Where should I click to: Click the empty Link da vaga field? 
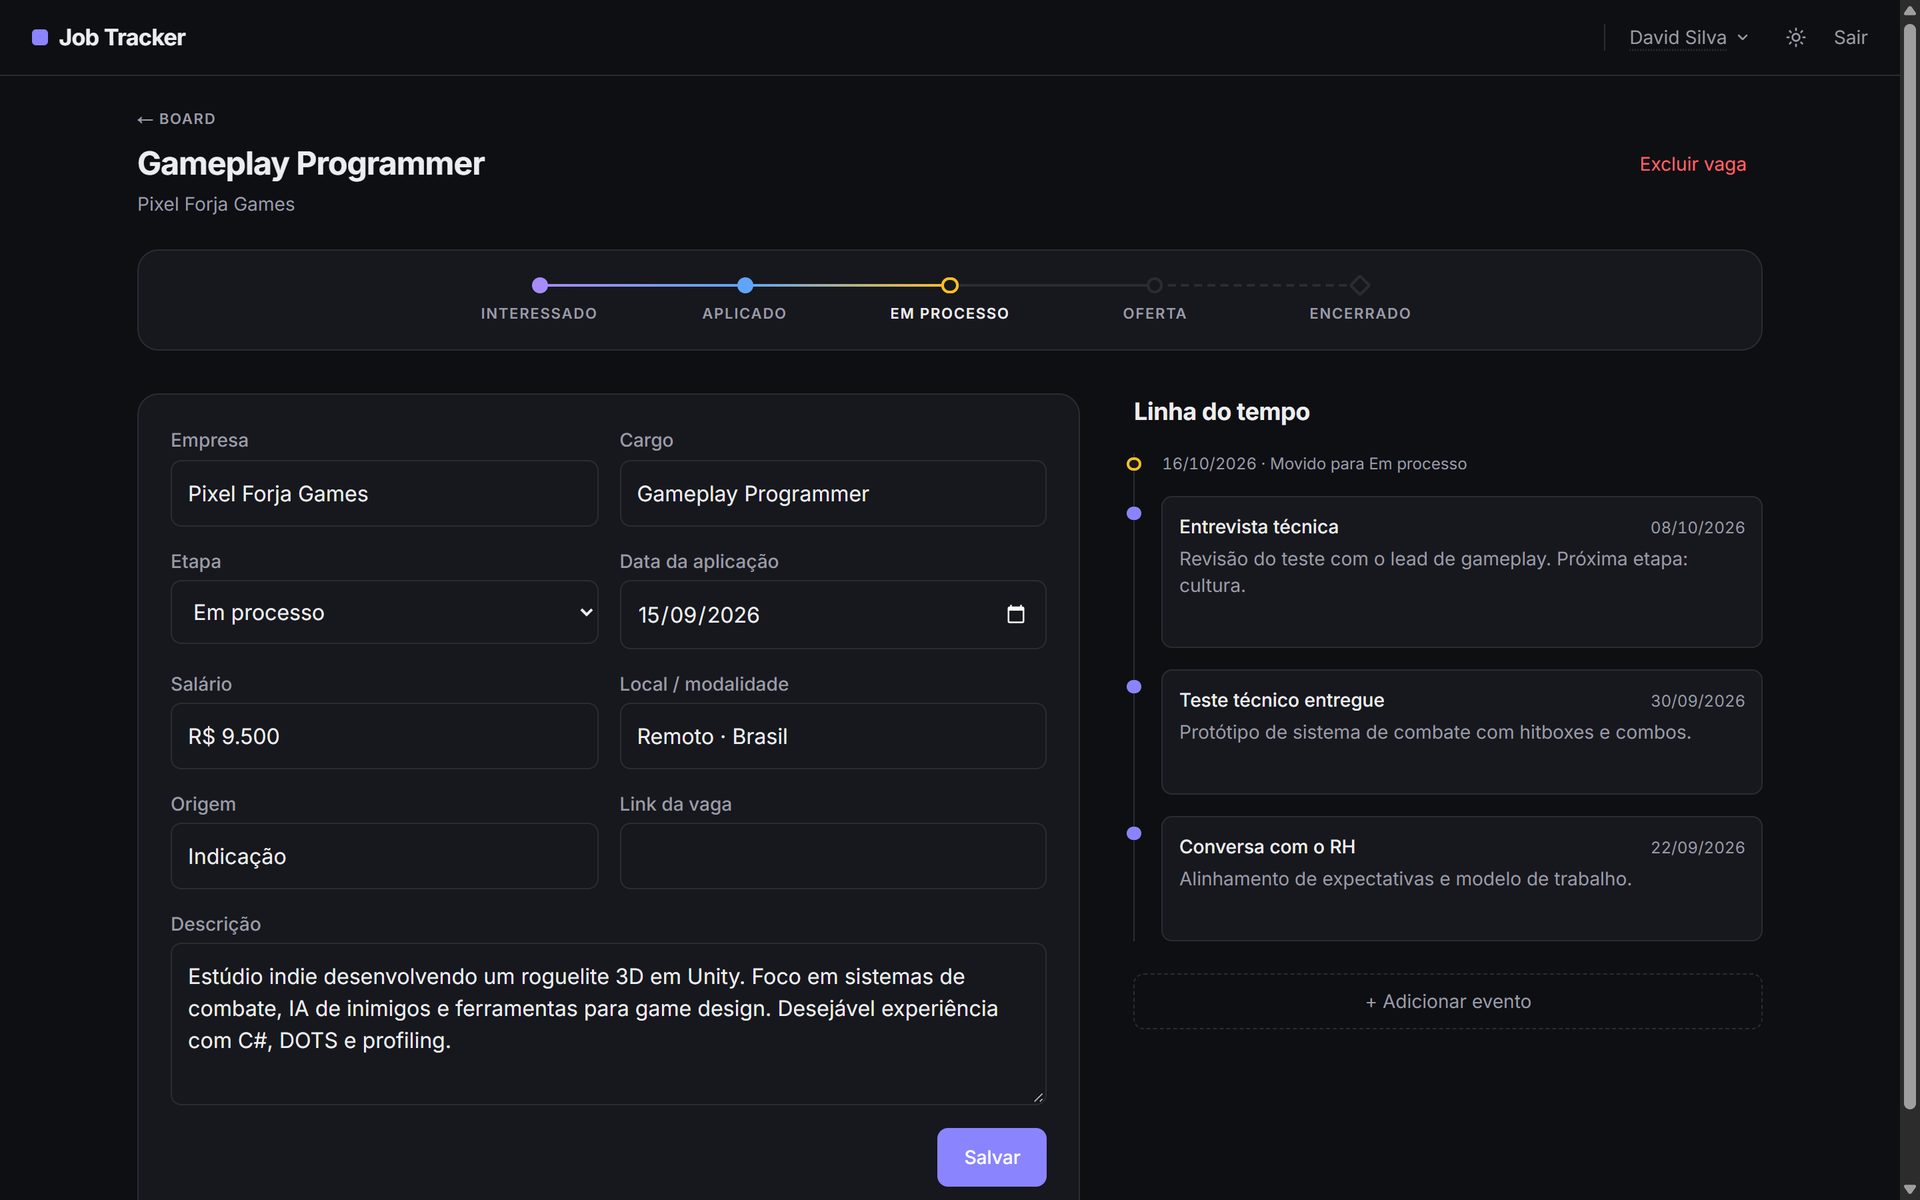coord(832,856)
